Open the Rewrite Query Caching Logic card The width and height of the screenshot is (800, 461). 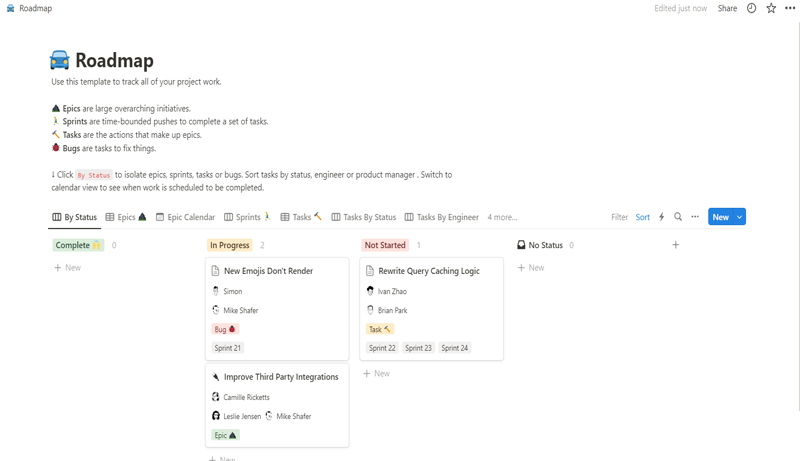tap(429, 271)
